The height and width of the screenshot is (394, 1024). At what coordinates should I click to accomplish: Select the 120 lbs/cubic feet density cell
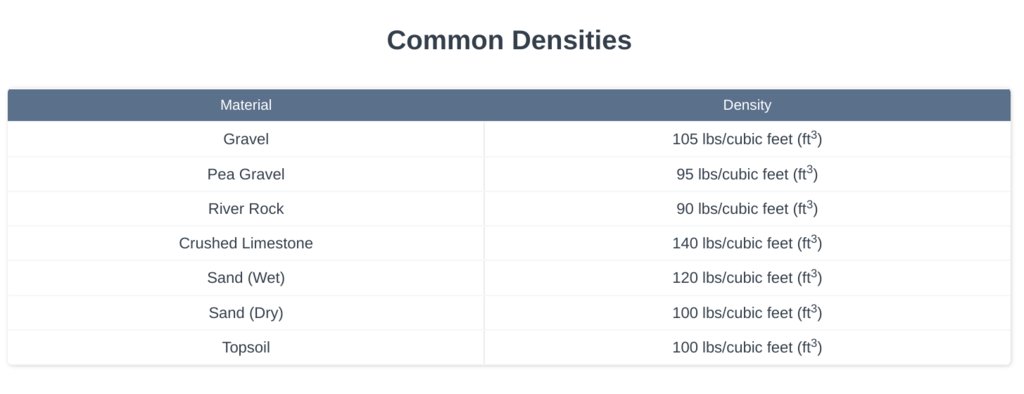point(747,278)
